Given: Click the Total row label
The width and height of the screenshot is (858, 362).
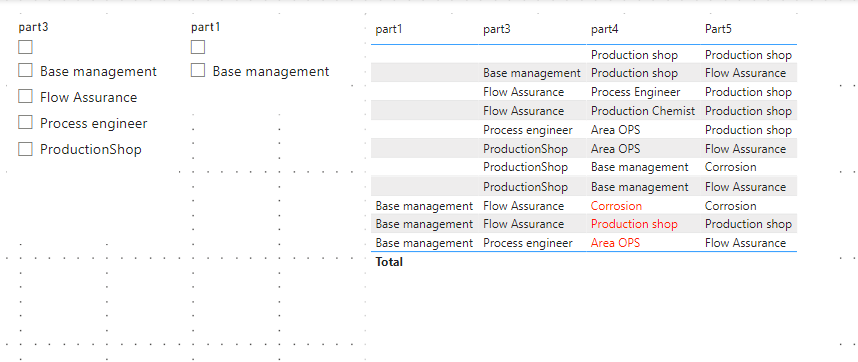Looking at the screenshot, I should point(389,262).
